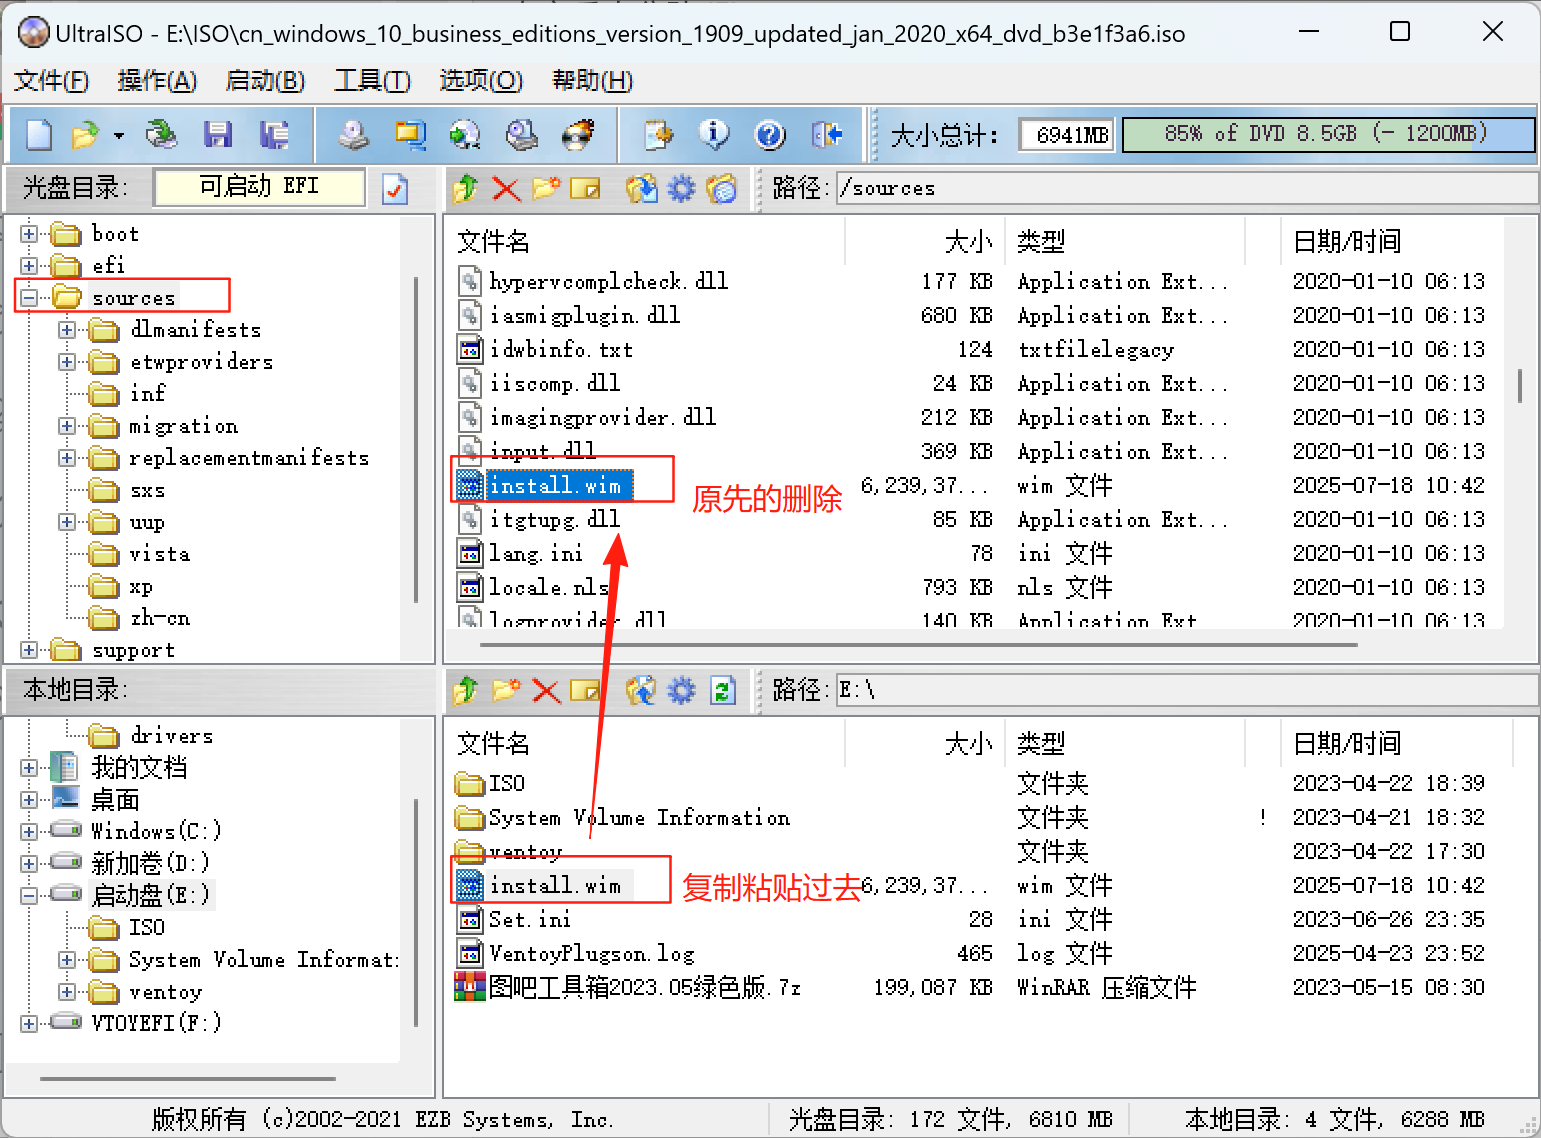Screen dimensions: 1541x1138
Task: Open the 启动(B) menu
Action: 265,81
